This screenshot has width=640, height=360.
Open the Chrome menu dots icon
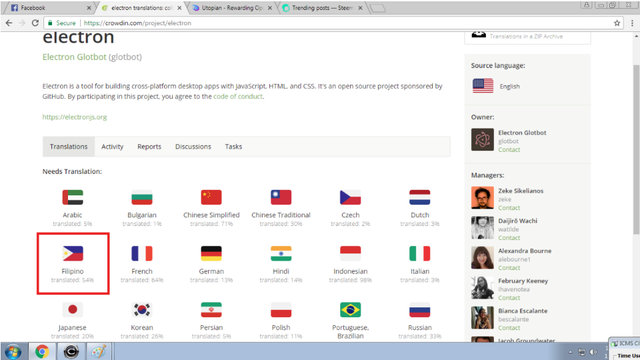coord(632,23)
